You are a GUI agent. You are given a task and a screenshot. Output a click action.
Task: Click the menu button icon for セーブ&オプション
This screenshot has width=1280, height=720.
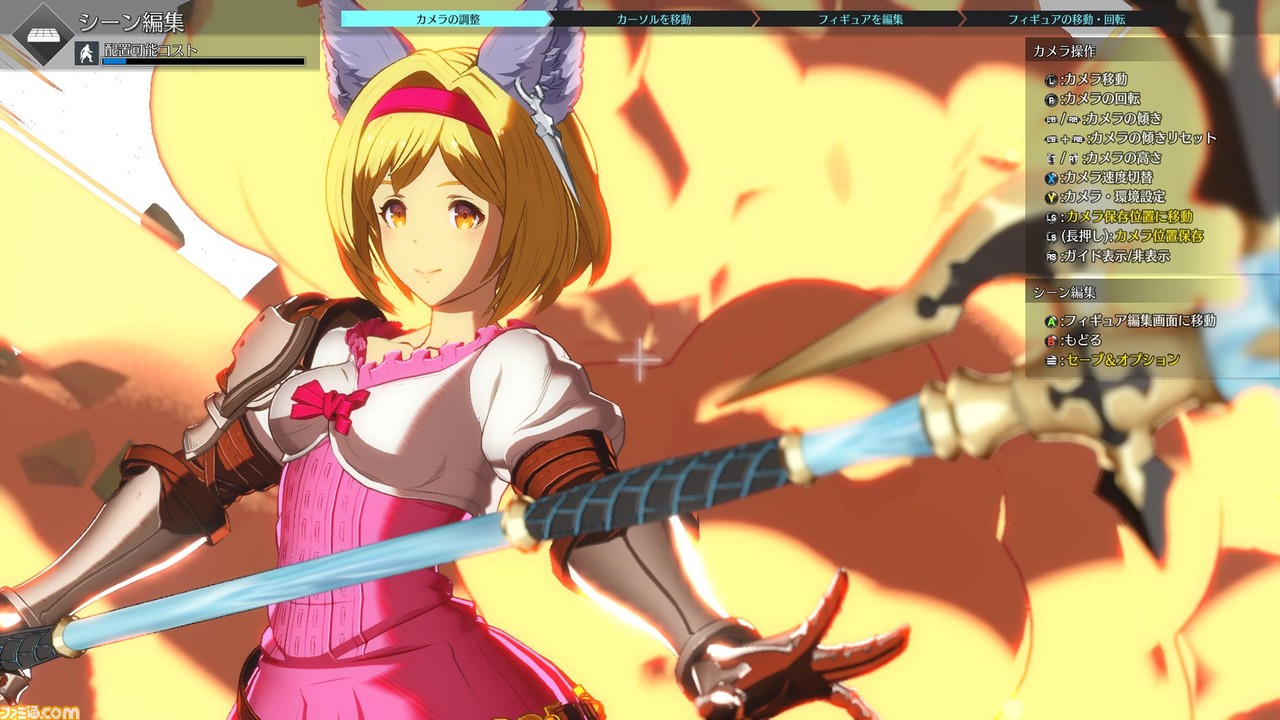[x=1051, y=360]
